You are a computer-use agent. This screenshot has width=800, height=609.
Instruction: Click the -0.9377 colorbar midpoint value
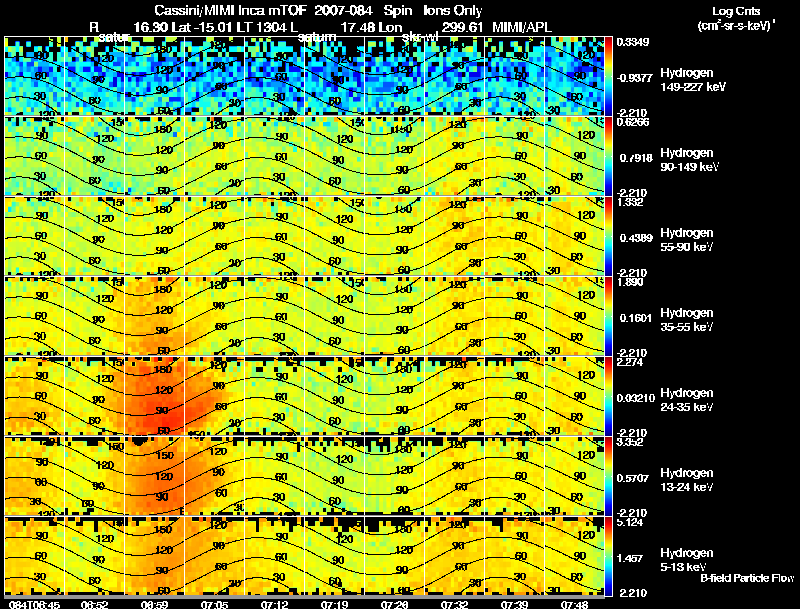pos(634,78)
